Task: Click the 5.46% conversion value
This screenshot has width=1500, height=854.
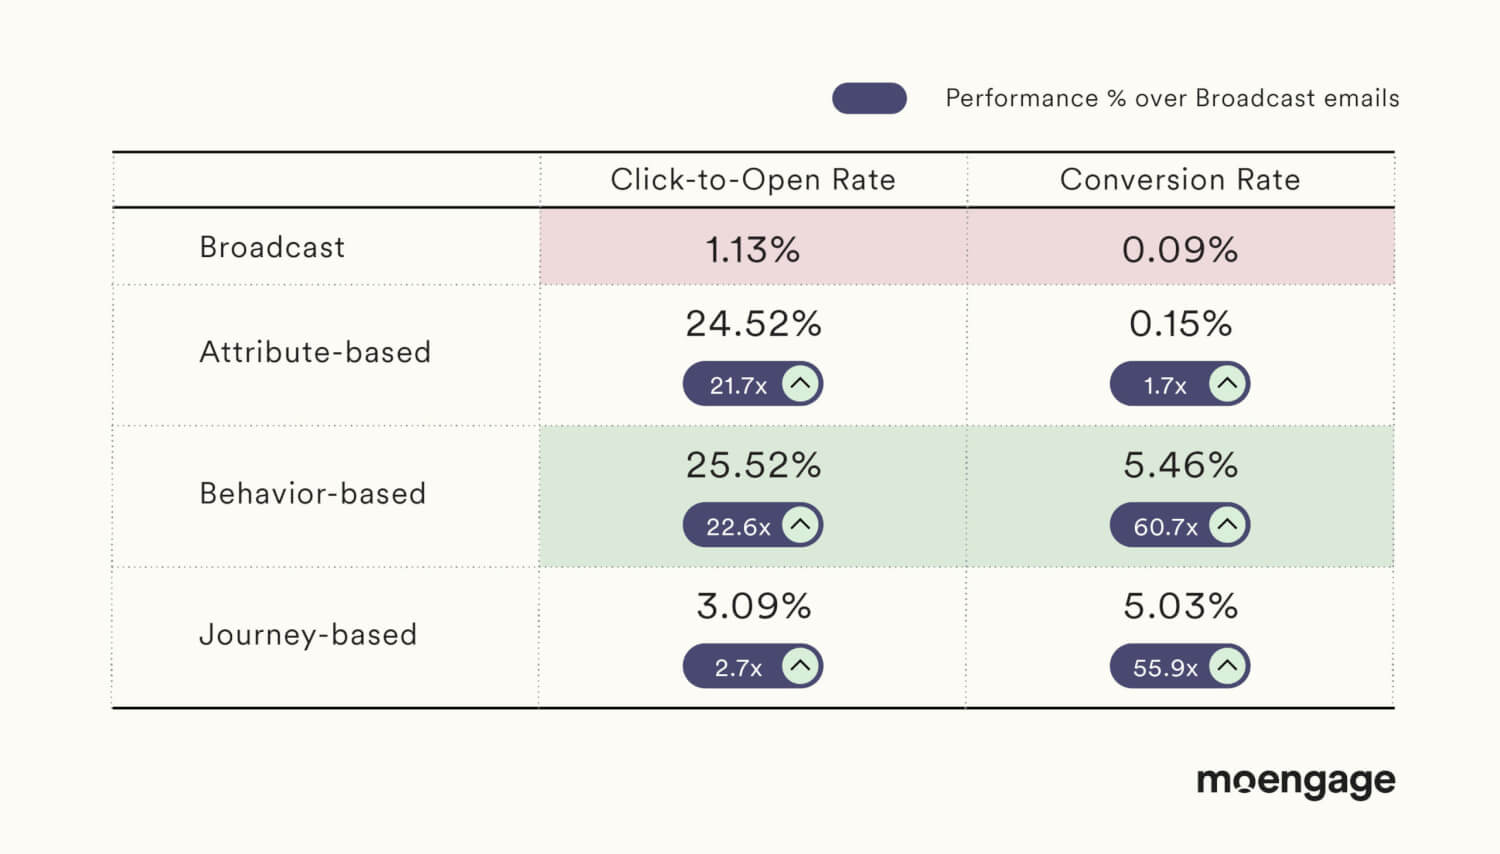Action: pyautogui.click(x=1180, y=465)
